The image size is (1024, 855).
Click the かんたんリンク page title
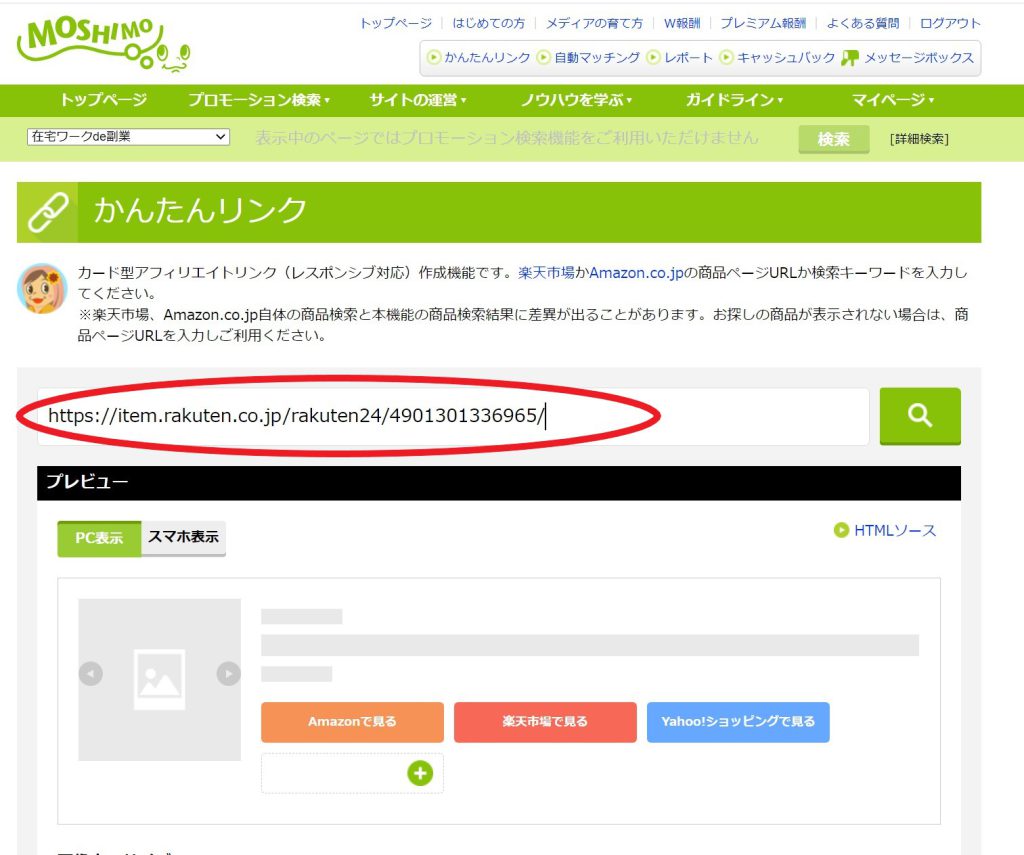pyautogui.click(x=200, y=211)
